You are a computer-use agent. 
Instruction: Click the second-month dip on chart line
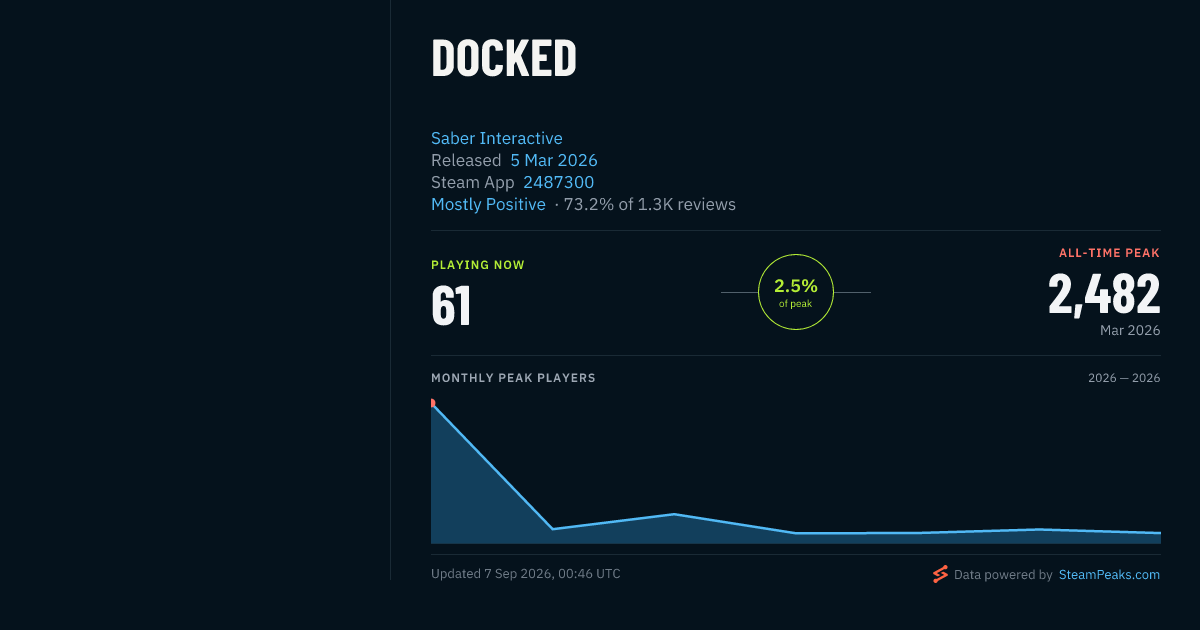[553, 528]
